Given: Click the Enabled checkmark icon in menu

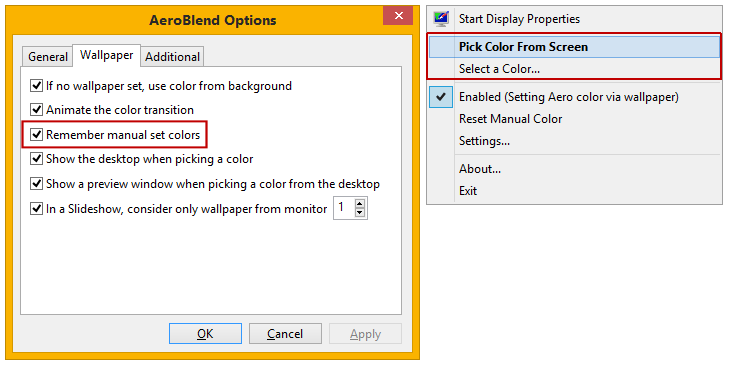Looking at the screenshot, I should 441,97.
